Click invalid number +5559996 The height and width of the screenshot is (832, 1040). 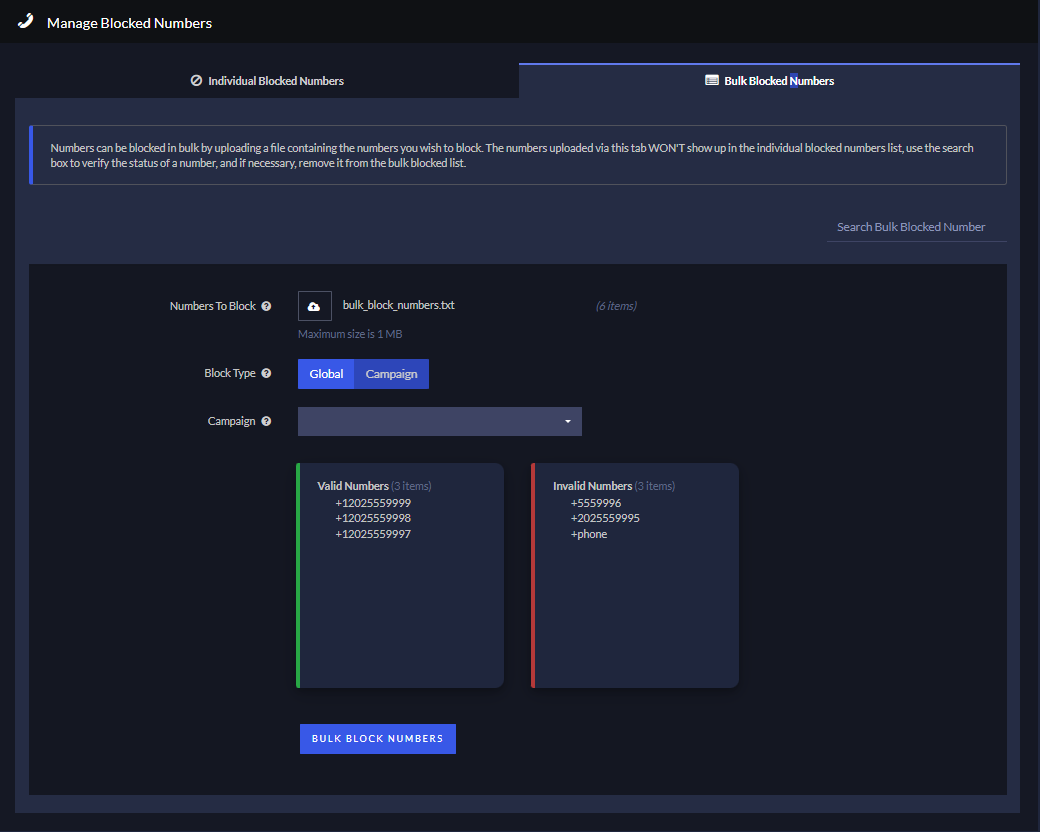click(x=596, y=503)
